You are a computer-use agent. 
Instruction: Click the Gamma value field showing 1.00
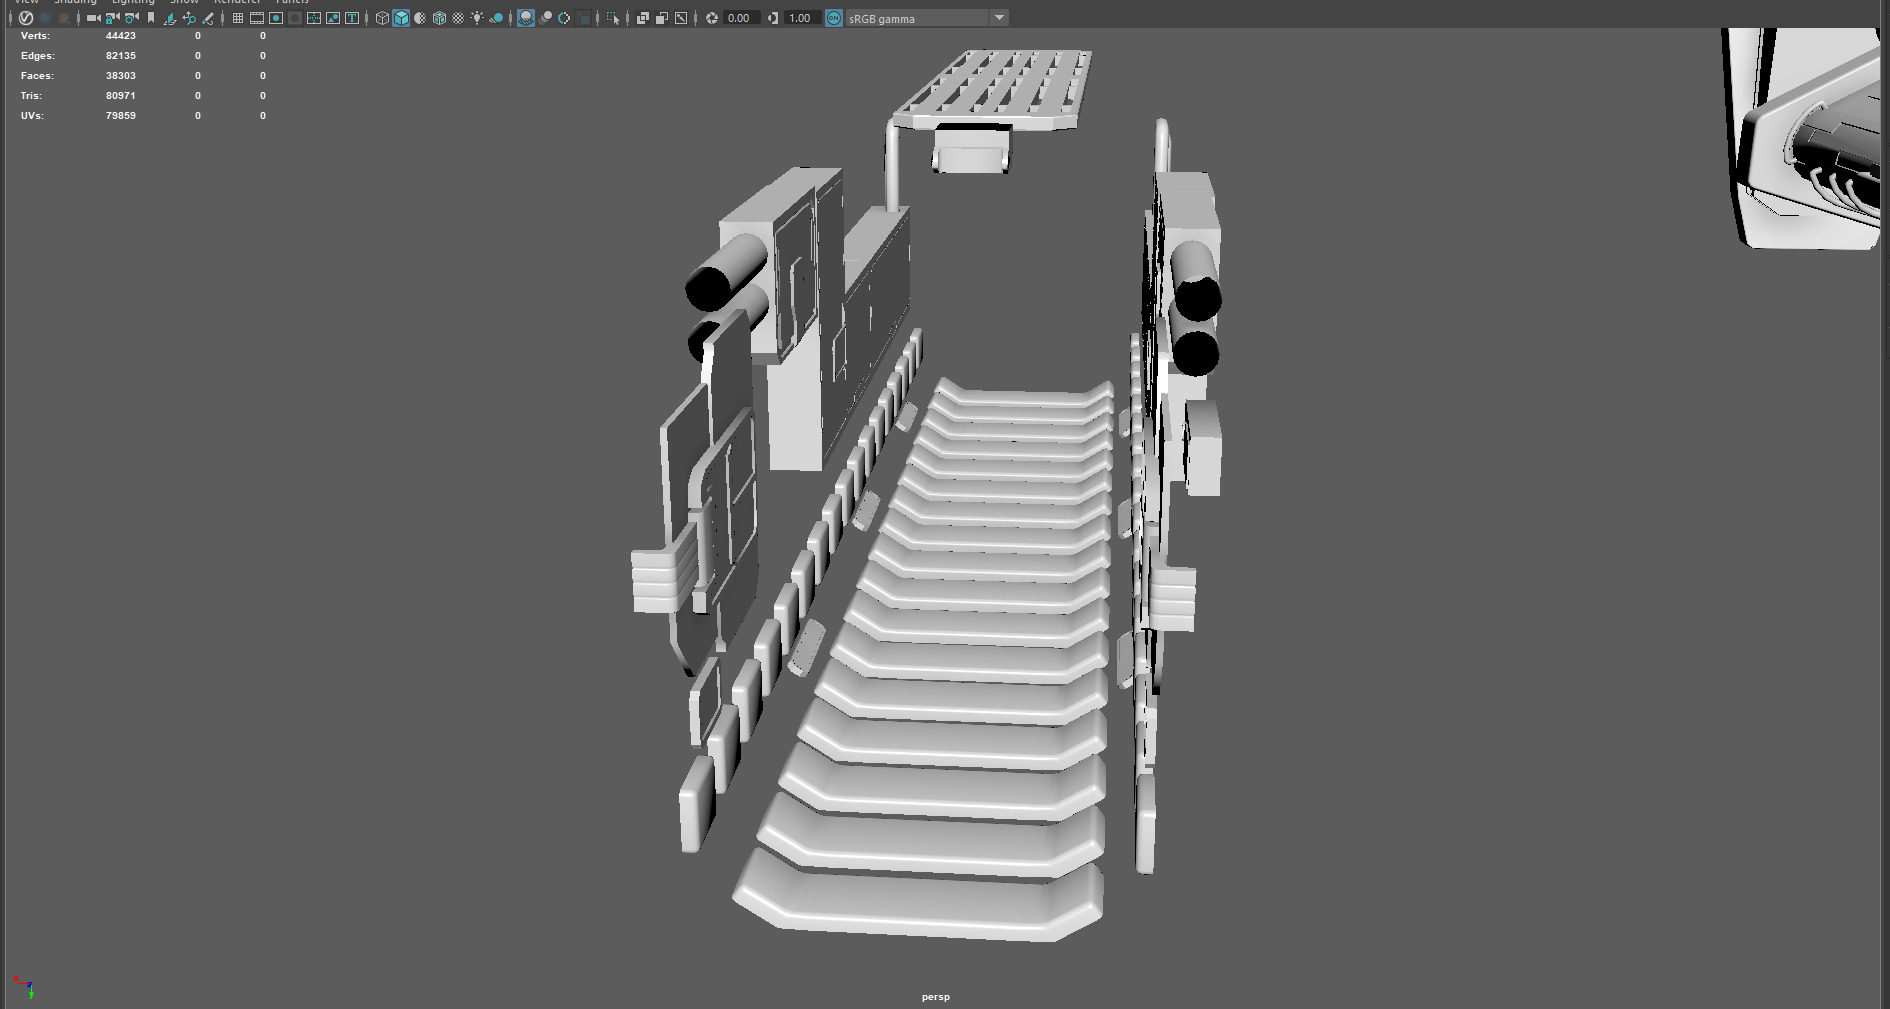click(x=802, y=18)
